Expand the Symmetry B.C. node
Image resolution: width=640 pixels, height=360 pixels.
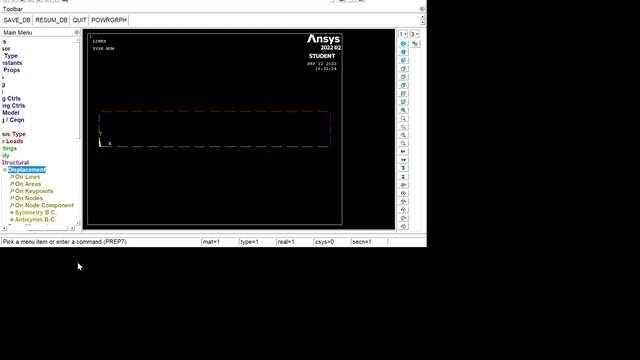coord(12,213)
